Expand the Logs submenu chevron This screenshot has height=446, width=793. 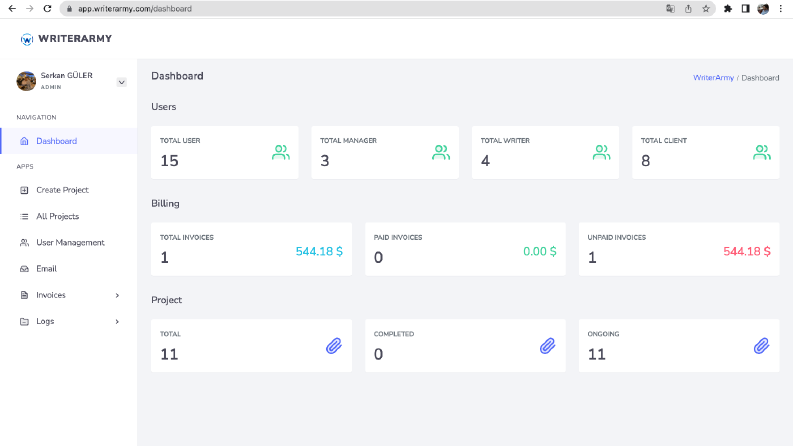pyautogui.click(x=117, y=322)
